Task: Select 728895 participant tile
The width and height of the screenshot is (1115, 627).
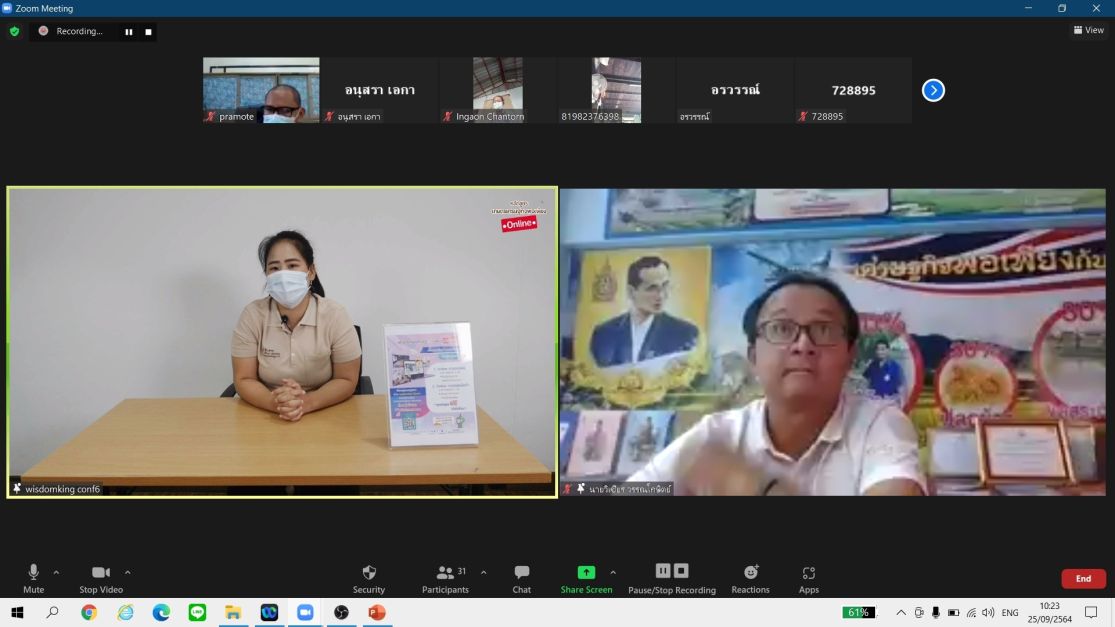Action: click(853, 90)
